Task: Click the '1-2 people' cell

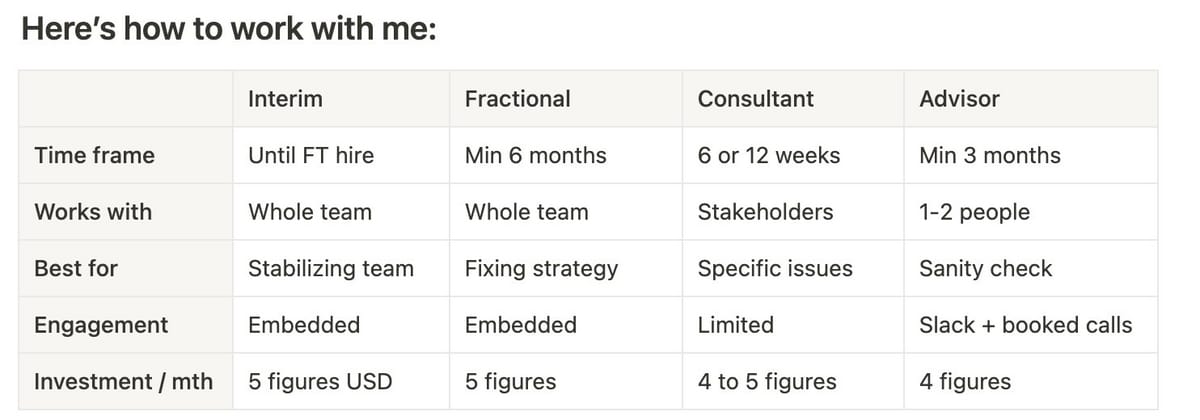Action: coord(974,212)
